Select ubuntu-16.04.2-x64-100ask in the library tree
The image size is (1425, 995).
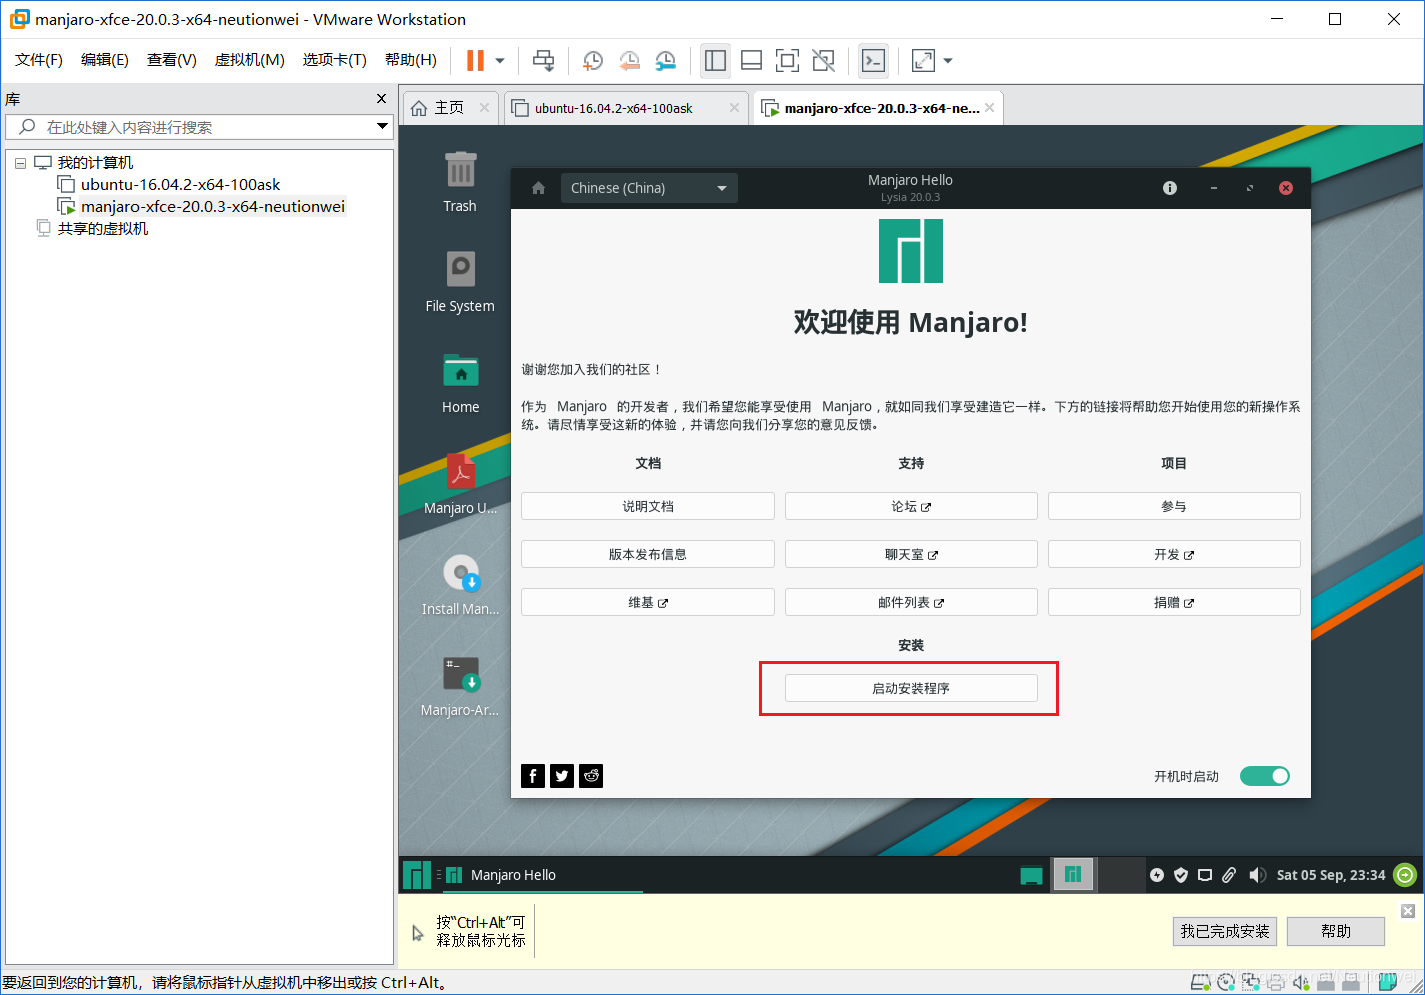coord(180,184)
